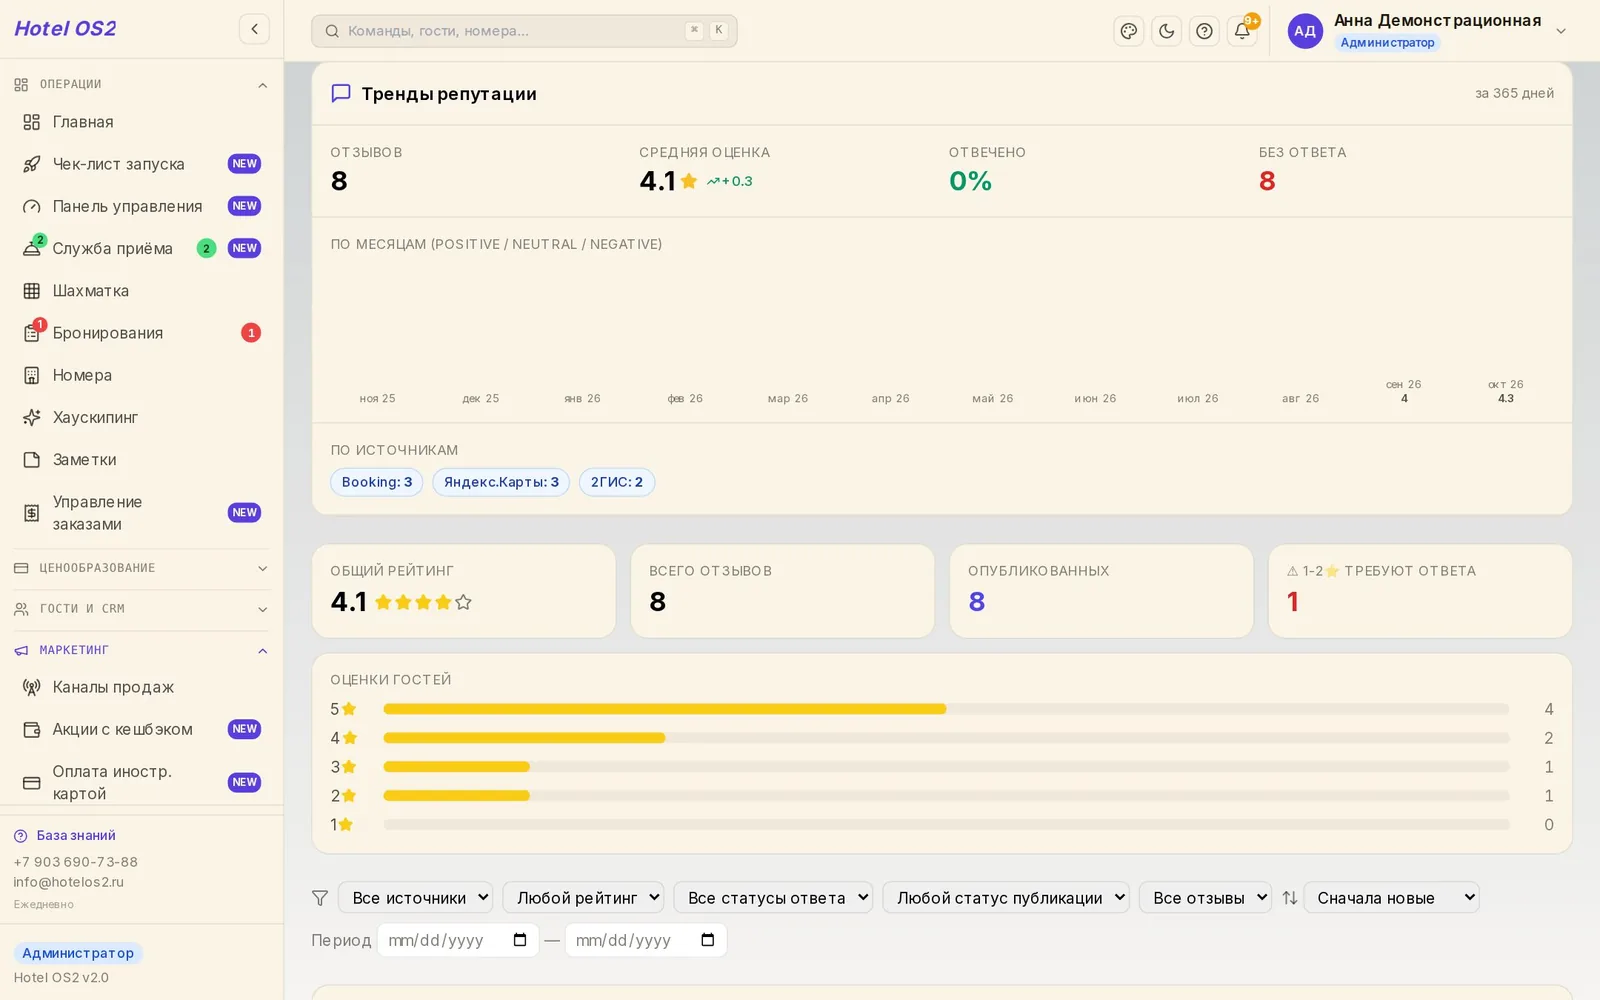Click the 4-star rating progress bar
1600x1000 pixels.
click(946, 738)
